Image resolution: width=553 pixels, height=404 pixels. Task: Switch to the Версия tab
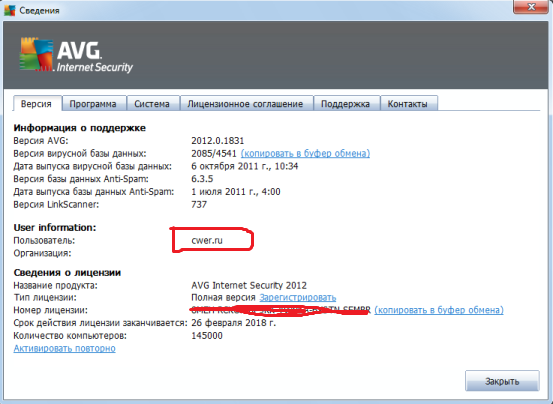37,103
